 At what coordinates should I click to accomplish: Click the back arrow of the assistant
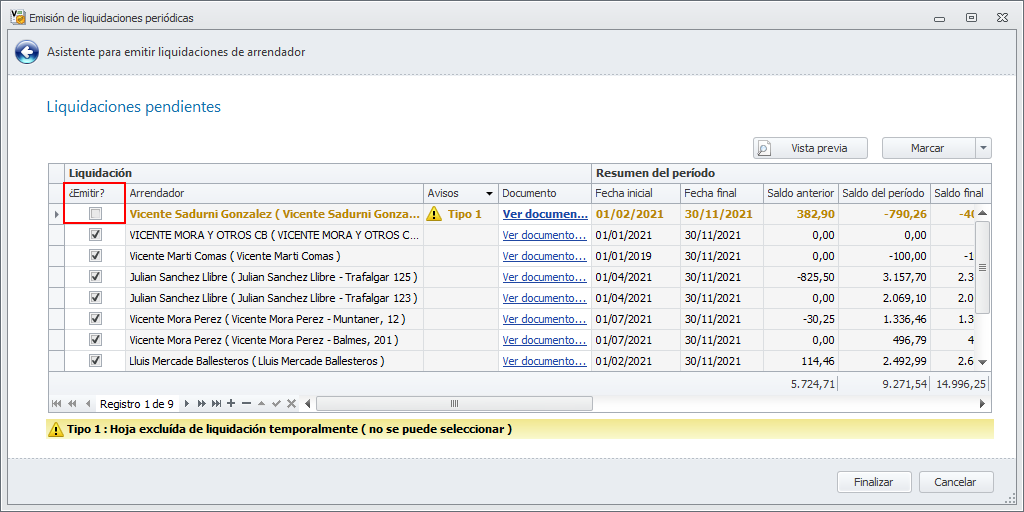click(27, 52)
